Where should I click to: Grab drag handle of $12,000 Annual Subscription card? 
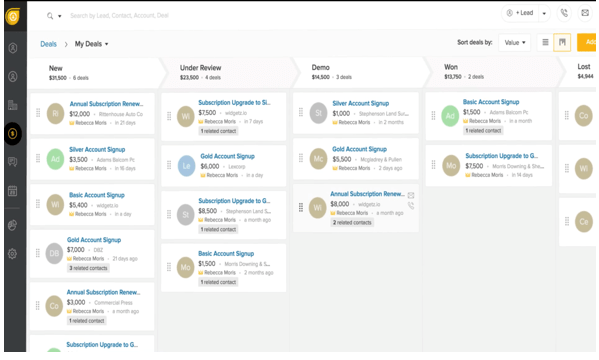click(x=38, y=113)
